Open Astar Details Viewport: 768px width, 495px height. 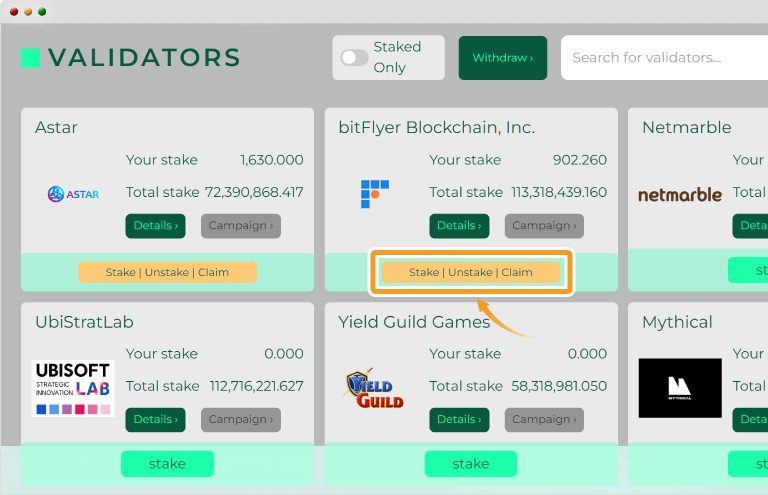[x=155, y=226]
